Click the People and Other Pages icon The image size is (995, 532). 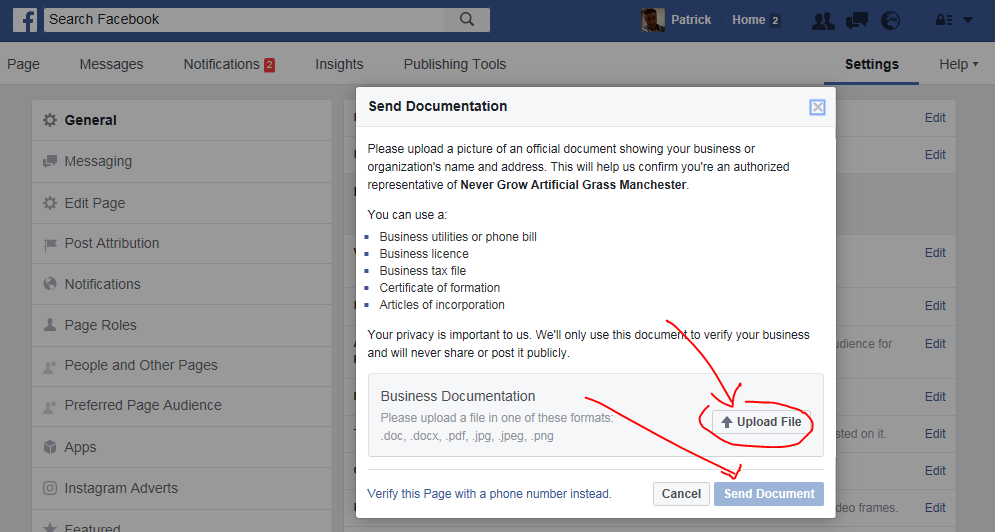click(49, 366)
